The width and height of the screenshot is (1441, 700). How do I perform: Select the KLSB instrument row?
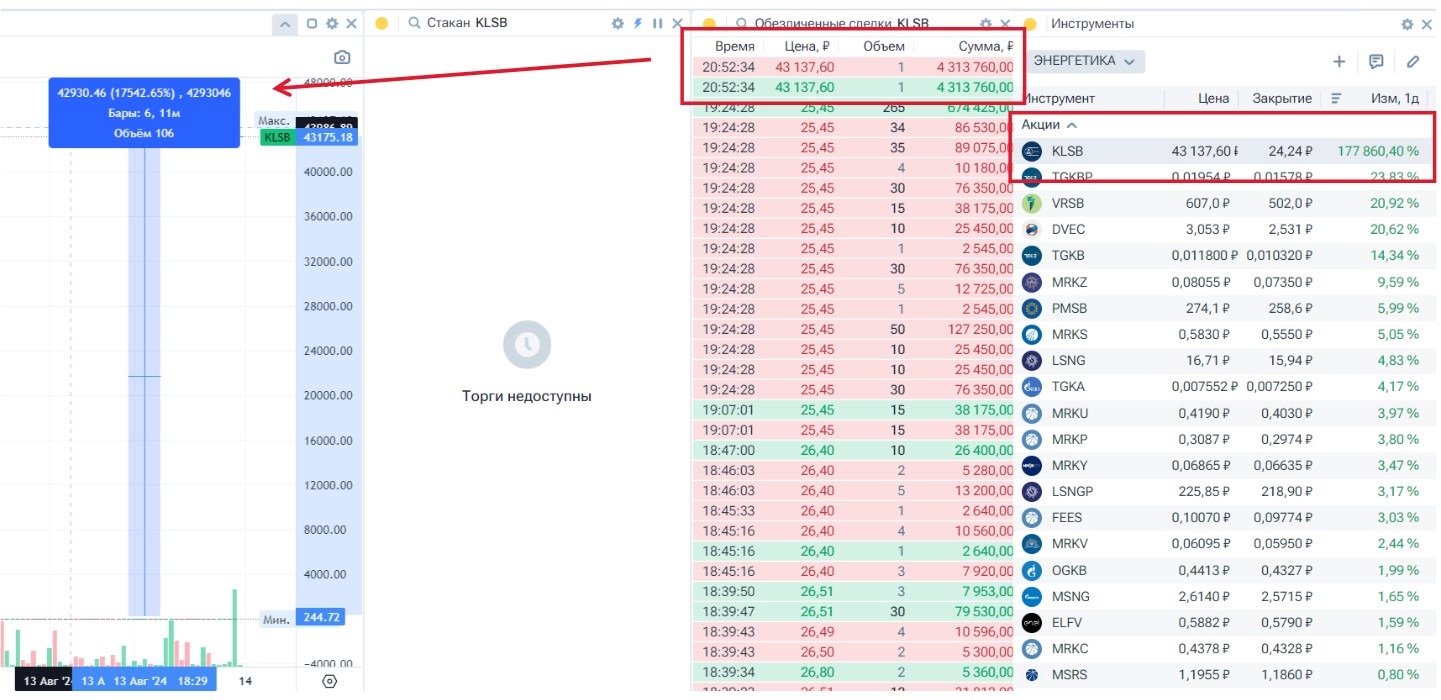(x=1225, y=151)
